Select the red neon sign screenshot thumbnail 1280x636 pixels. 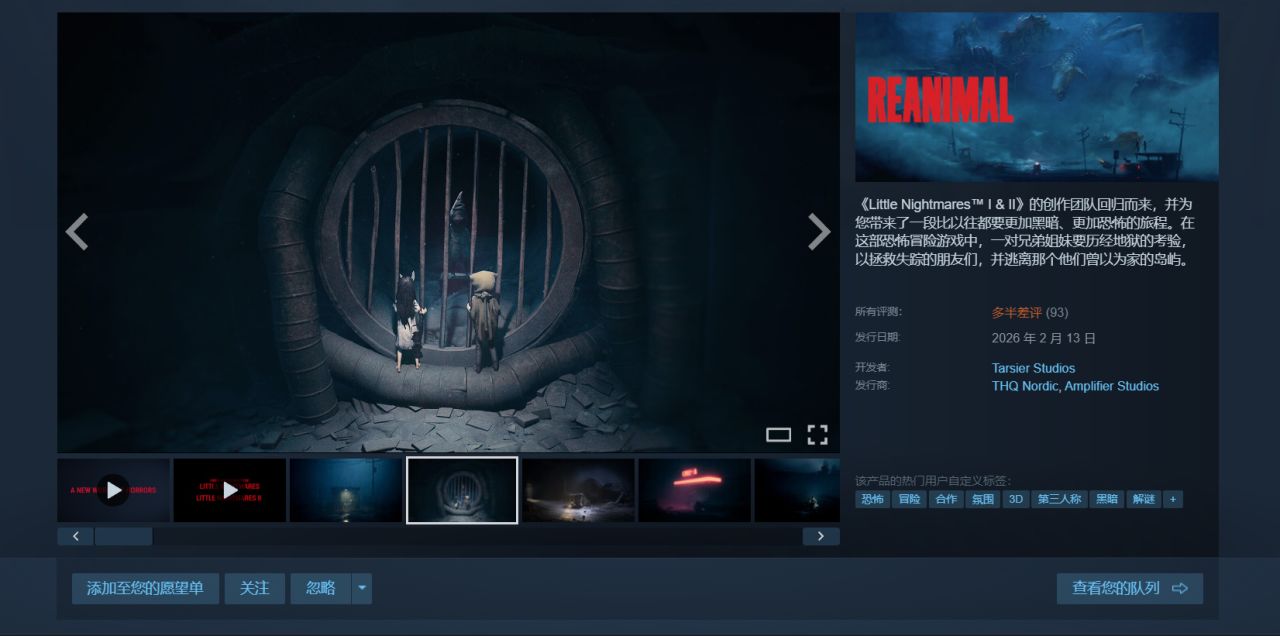[694, 490]
